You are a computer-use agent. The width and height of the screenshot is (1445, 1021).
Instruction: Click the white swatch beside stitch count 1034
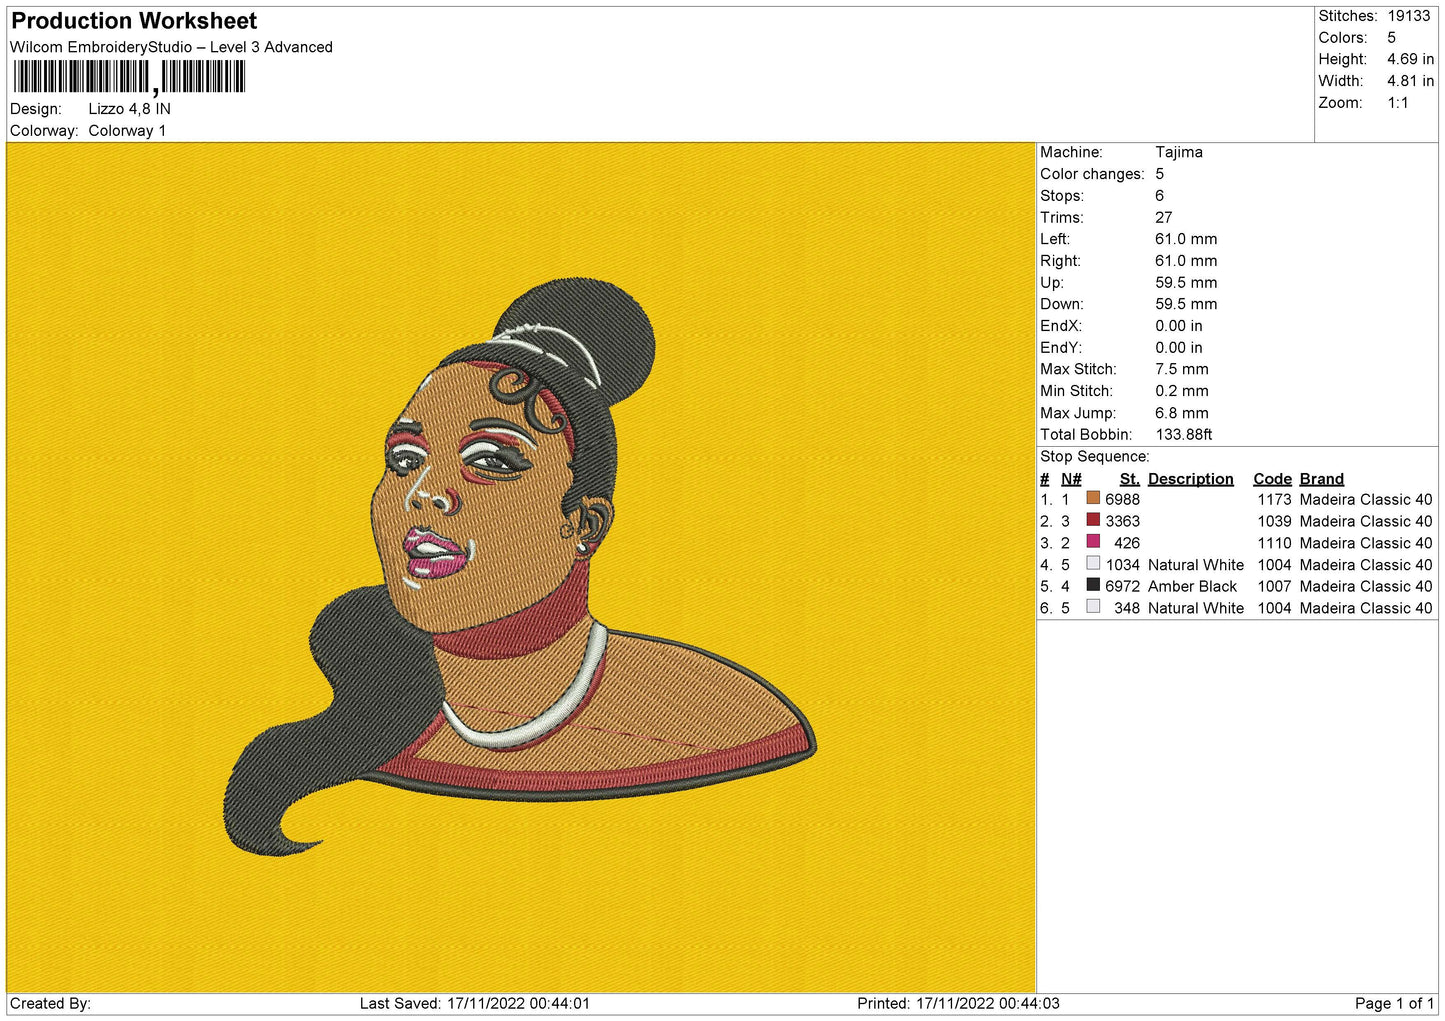tap(1093, 563)
